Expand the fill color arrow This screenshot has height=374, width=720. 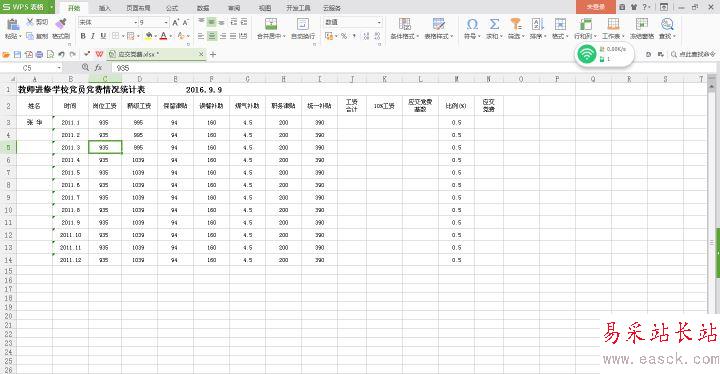pos(156,36)
